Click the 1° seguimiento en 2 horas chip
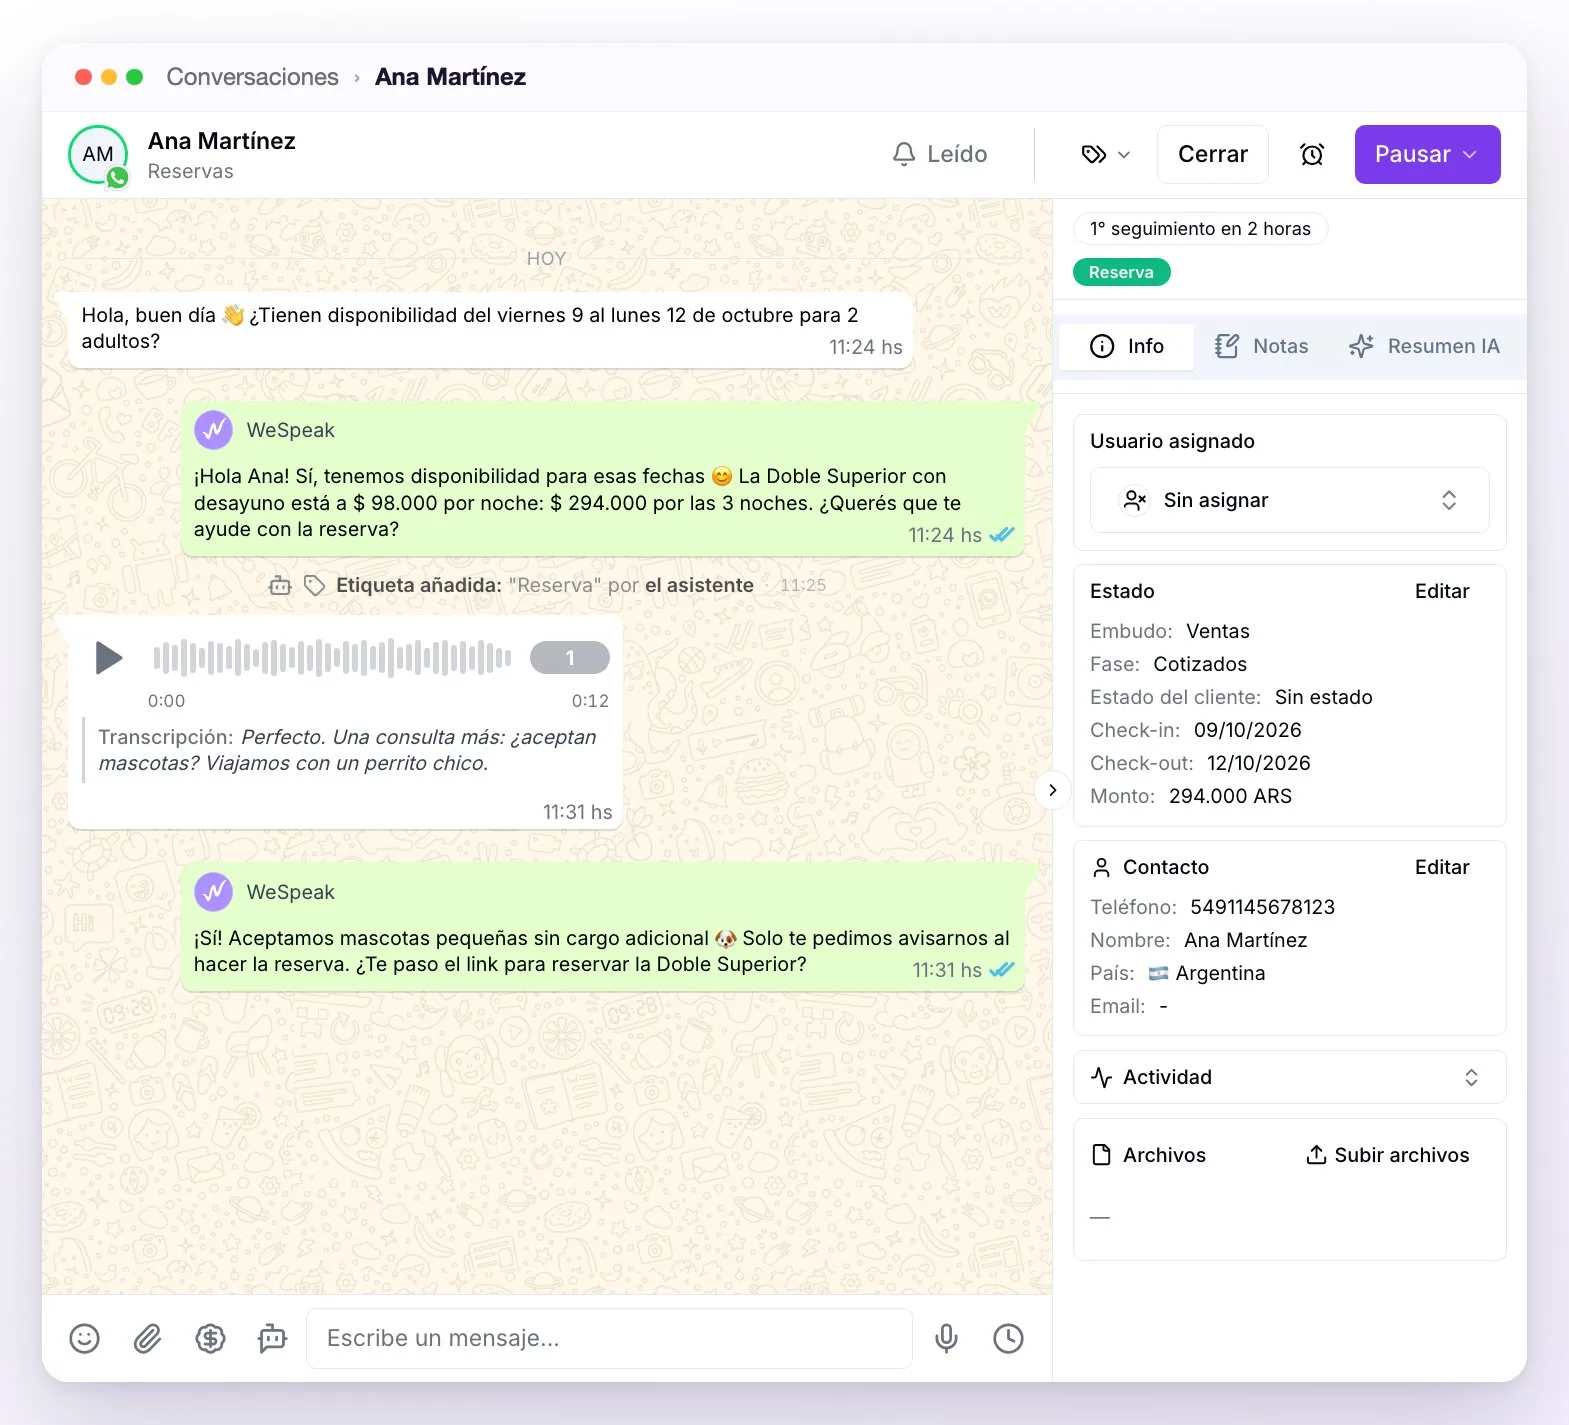This screenshot has height=1425, width=1569. pos(1200,229)
